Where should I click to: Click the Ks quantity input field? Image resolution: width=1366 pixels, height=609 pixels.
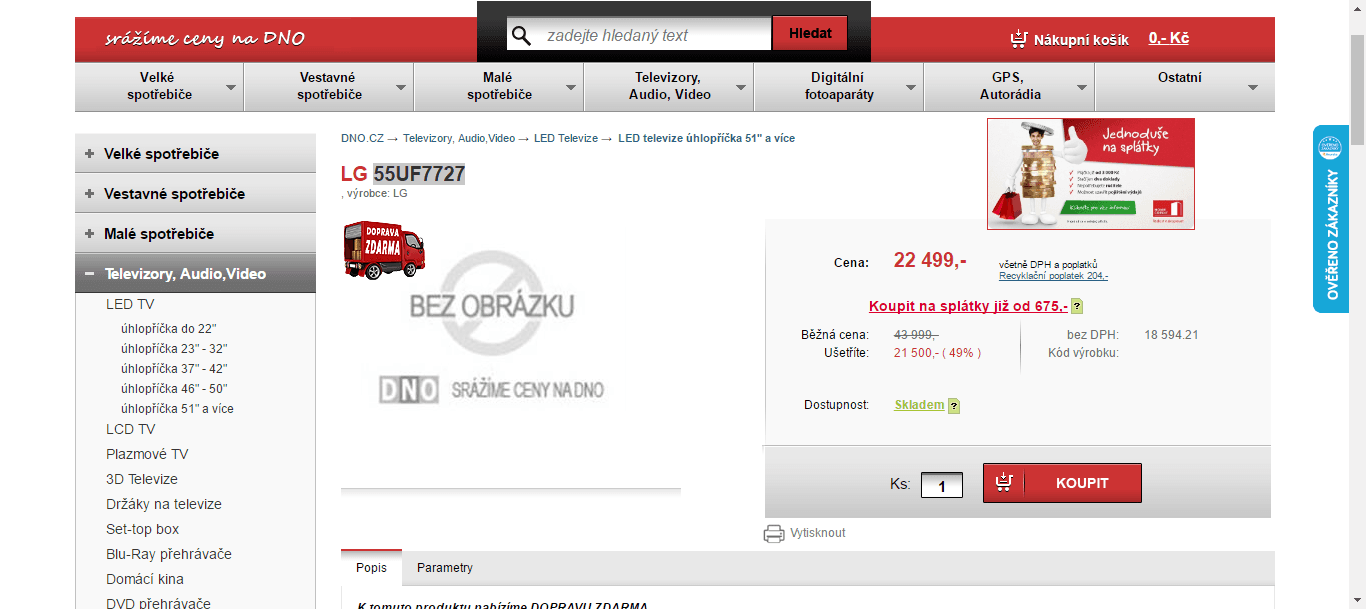click(942, 486)
